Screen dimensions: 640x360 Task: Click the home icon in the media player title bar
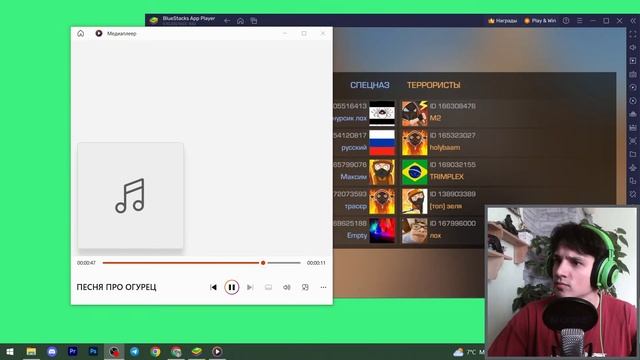point(80,33)
